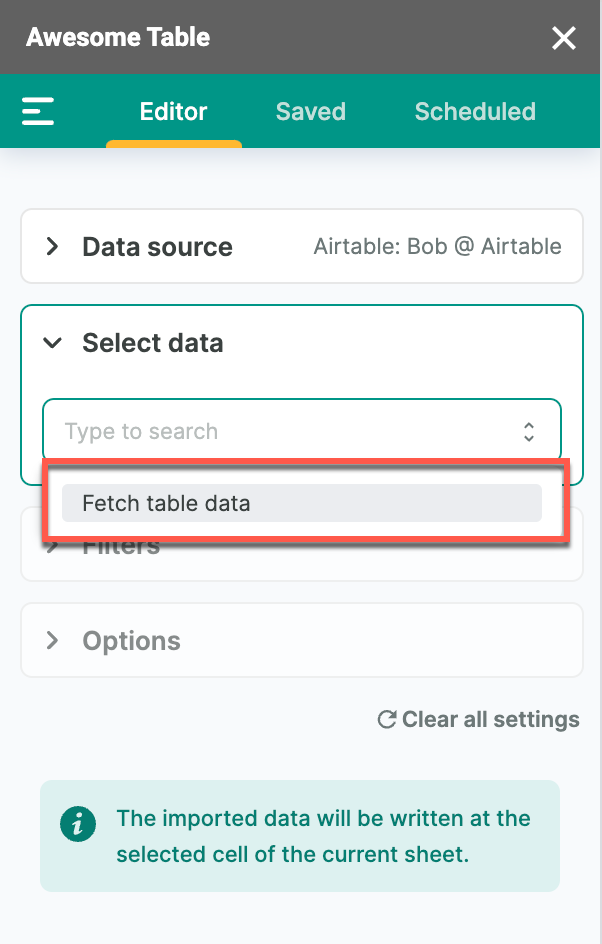
Task: Click the Options heading text
Action: point(131,641)
